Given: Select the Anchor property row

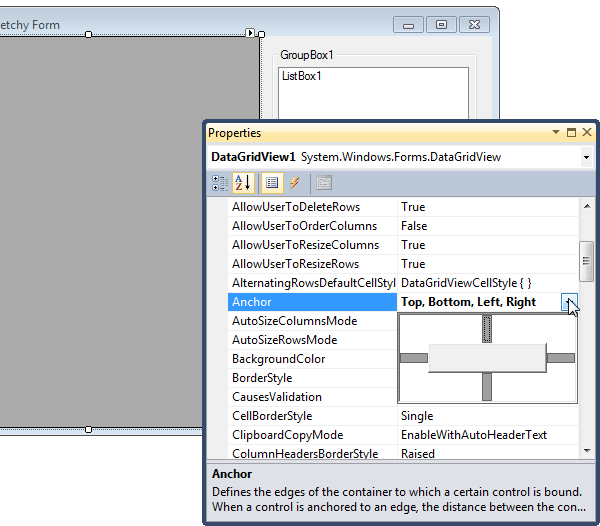Looking at the screenshot, I should coord(312,302).
